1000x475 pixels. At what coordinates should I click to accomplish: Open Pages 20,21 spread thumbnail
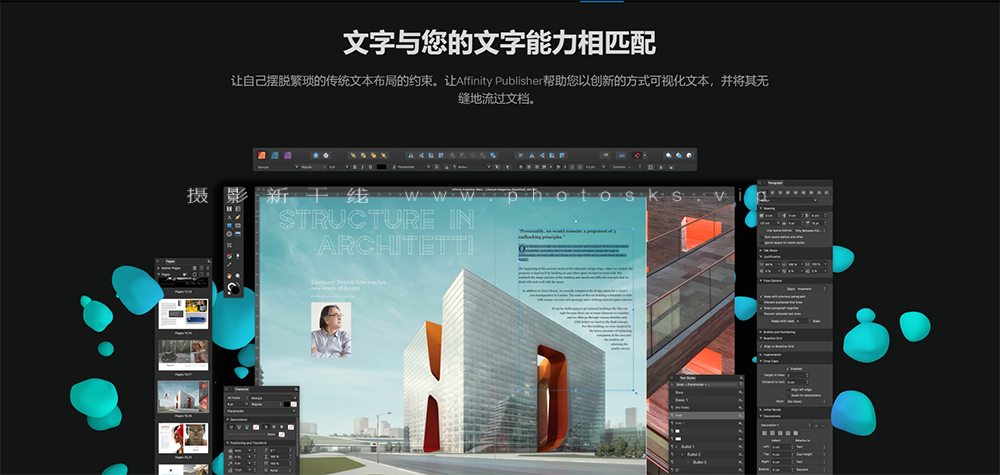point(184,438)
